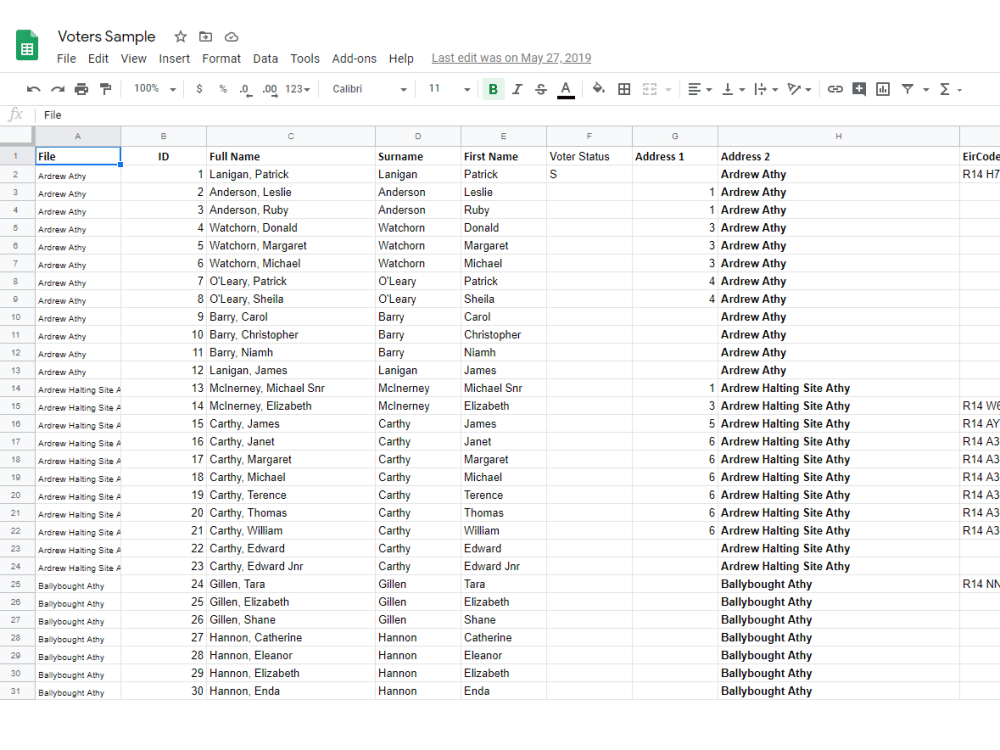The image size is (1000, 750).
Task: Format cell as currency
Action: (x=199, y=89)
